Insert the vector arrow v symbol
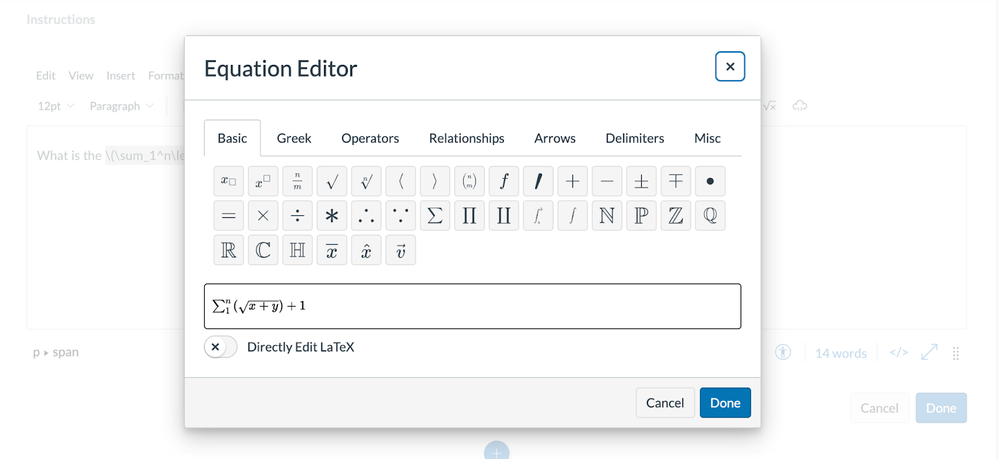The image size is (999, 459). click(400, 250)
